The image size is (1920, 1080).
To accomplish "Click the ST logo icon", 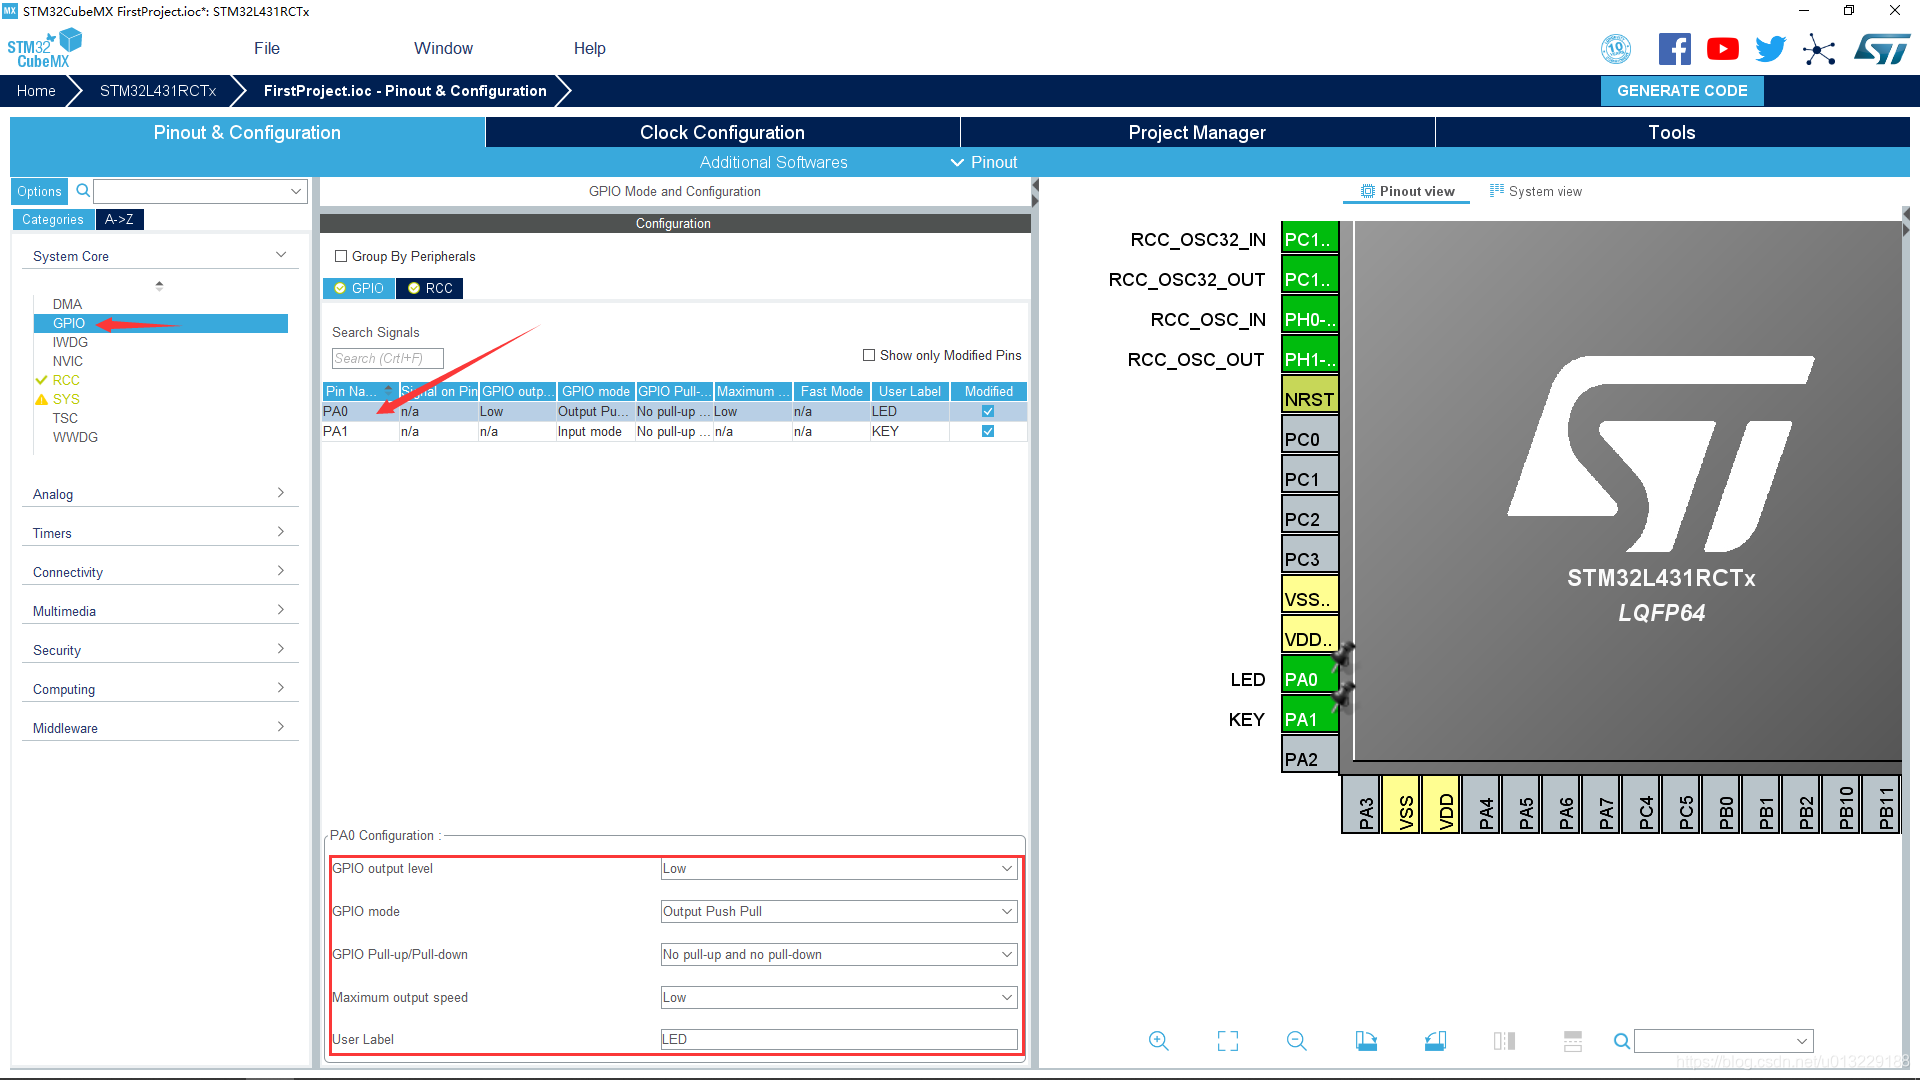I will coord(1881,49).
